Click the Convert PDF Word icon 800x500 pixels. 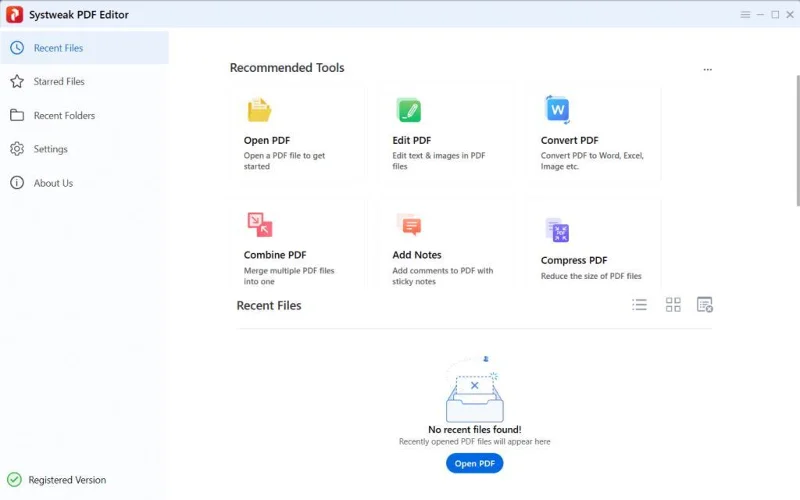tap(557, 109)
